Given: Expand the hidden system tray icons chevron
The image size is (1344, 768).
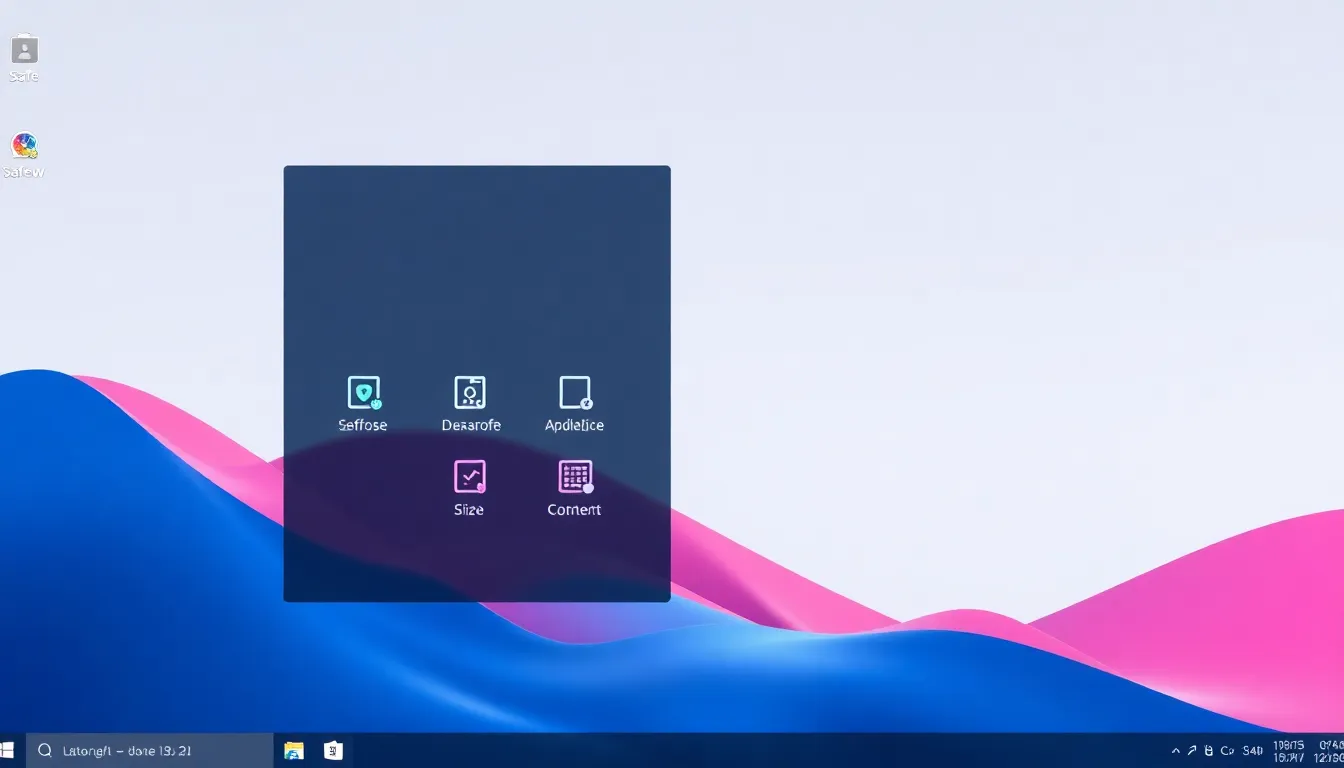Looking at the screenshot, I should (x=1176, y=750).
